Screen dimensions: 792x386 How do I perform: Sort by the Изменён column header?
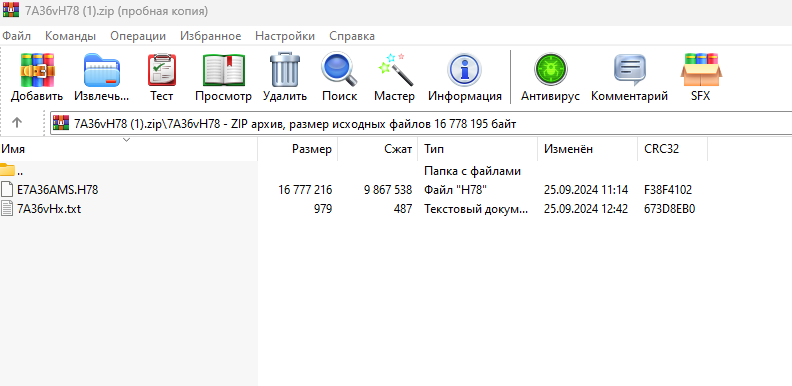coord(588,149)
